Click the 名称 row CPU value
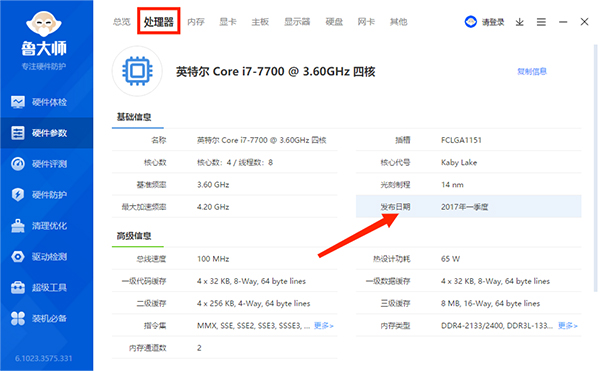The image size is (600, 371). [x=262, y=140]
